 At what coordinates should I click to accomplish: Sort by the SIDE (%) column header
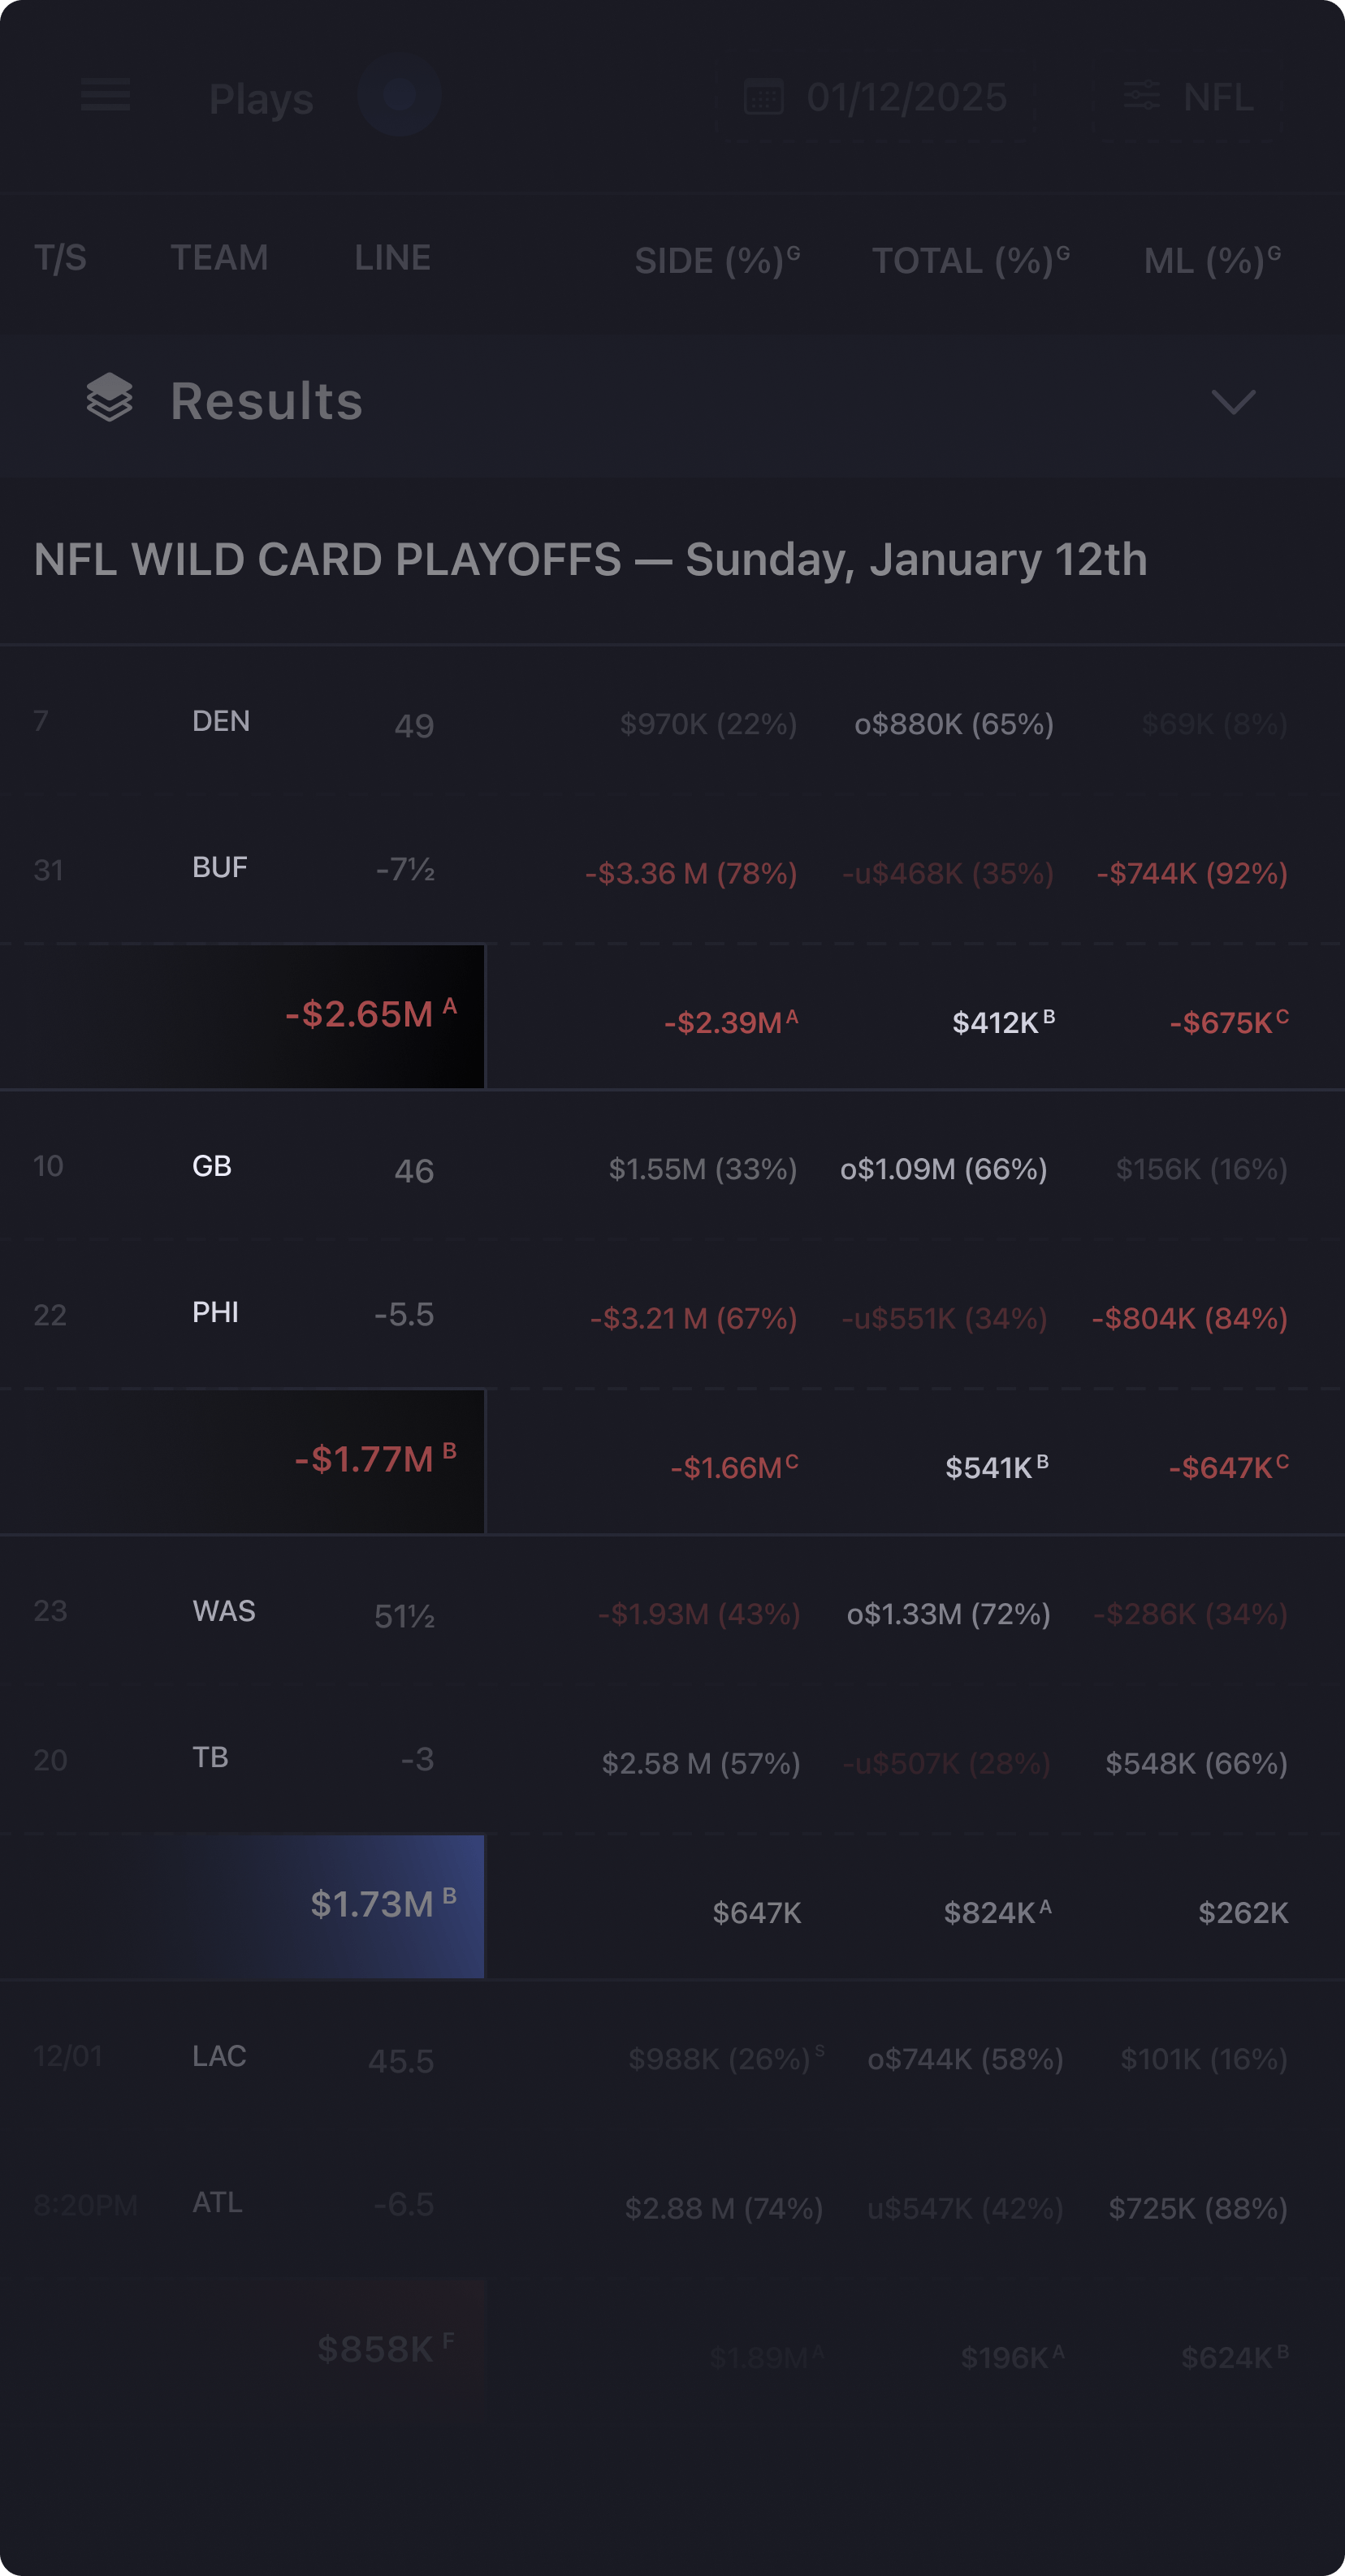coord(717,260)
